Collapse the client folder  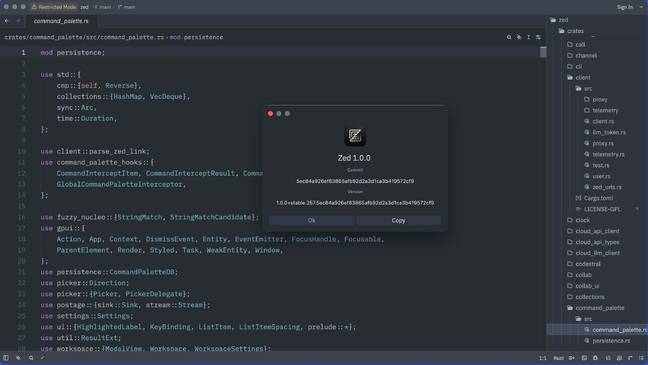[579, 77]
